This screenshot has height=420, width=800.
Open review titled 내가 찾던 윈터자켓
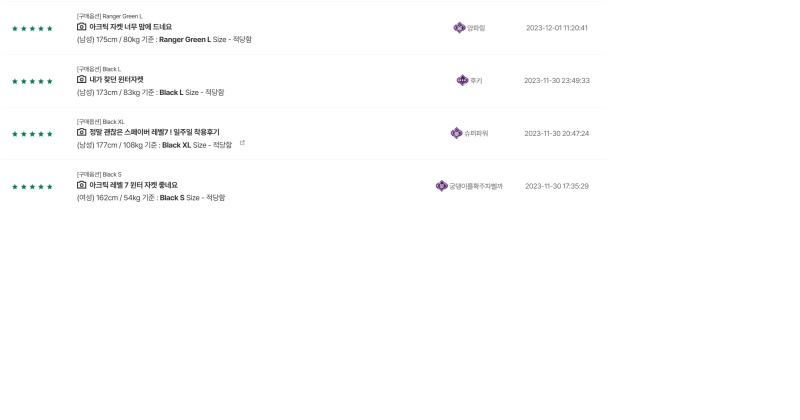click(x=117, y=80)
